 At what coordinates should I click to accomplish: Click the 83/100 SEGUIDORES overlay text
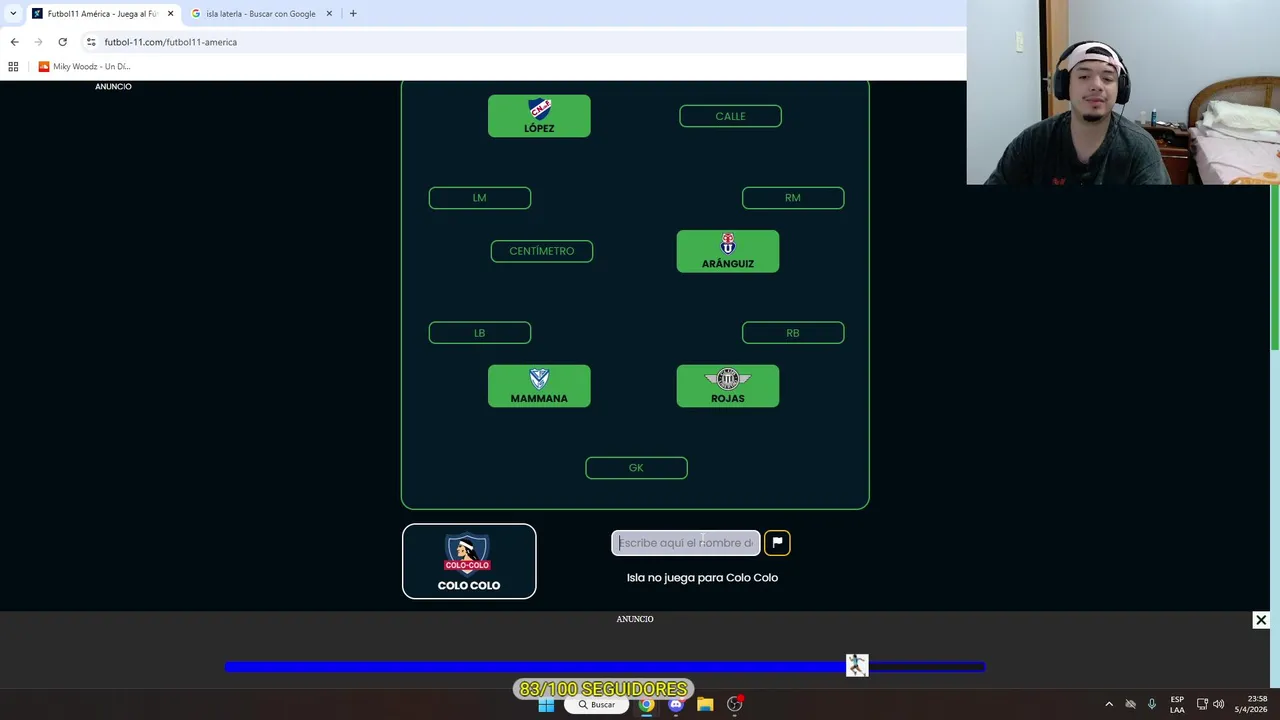click(x=604, y=689)
